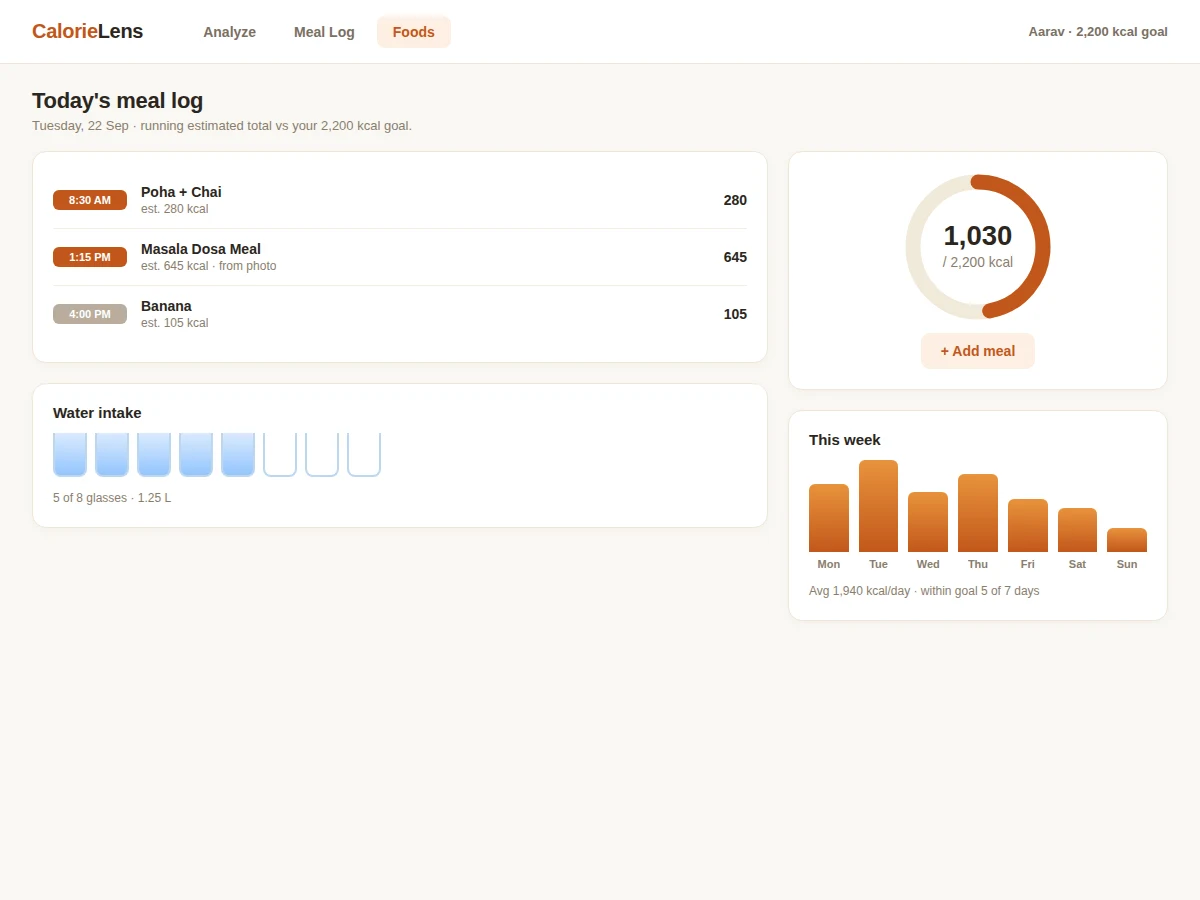Open the Analyze tab
The height and width of the screenshot is (900, 1200).
pos(229,32)
